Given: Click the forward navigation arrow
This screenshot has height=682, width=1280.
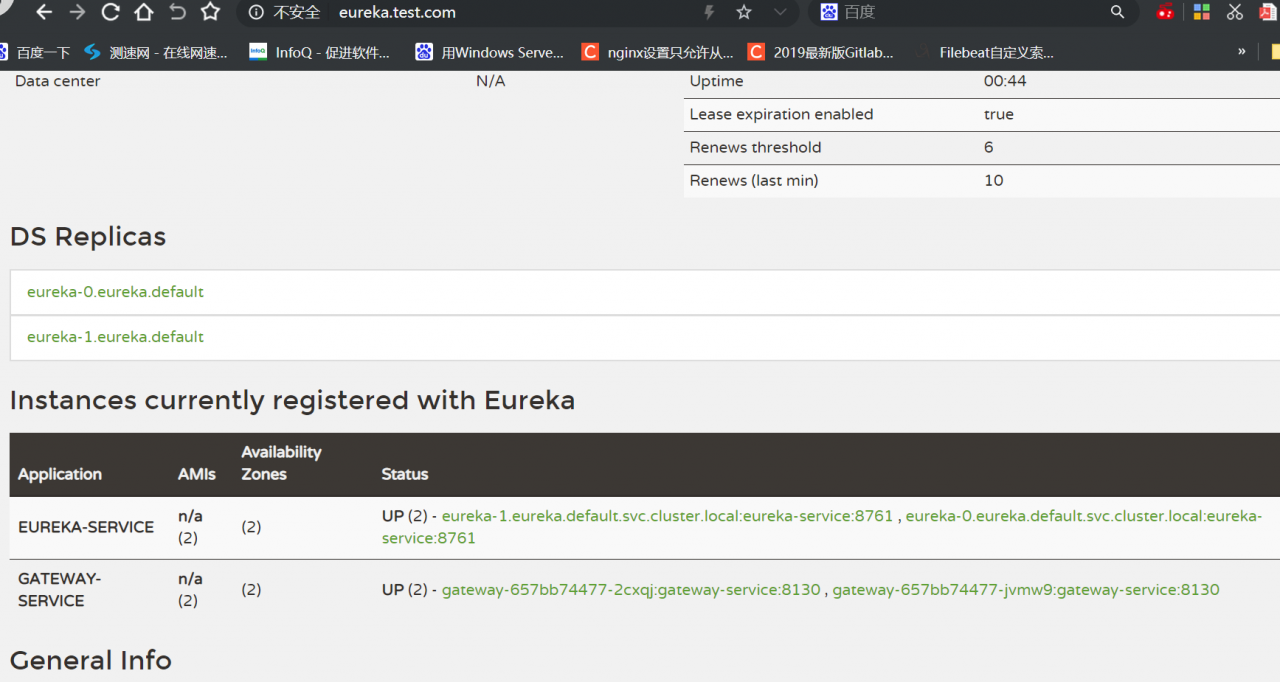Looking at the screenshot, I should click(77, 12).
